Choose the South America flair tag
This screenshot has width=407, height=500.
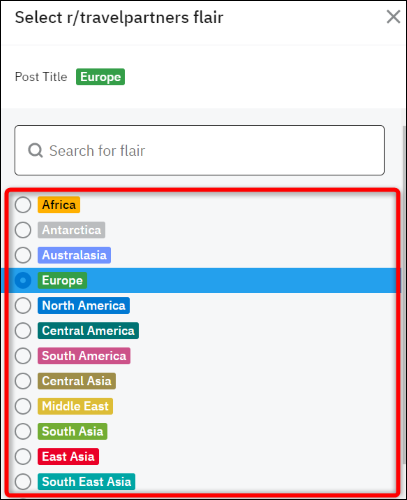(x=84, y=356)
